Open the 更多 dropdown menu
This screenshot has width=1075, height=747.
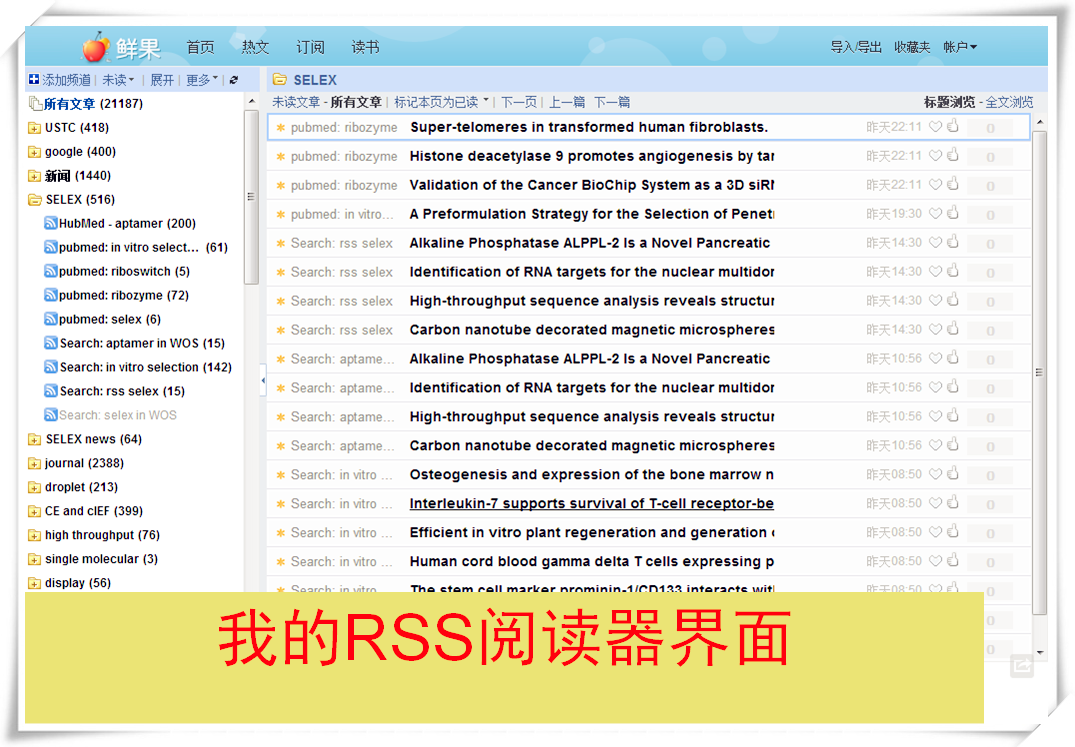click(x=202, y=80)
